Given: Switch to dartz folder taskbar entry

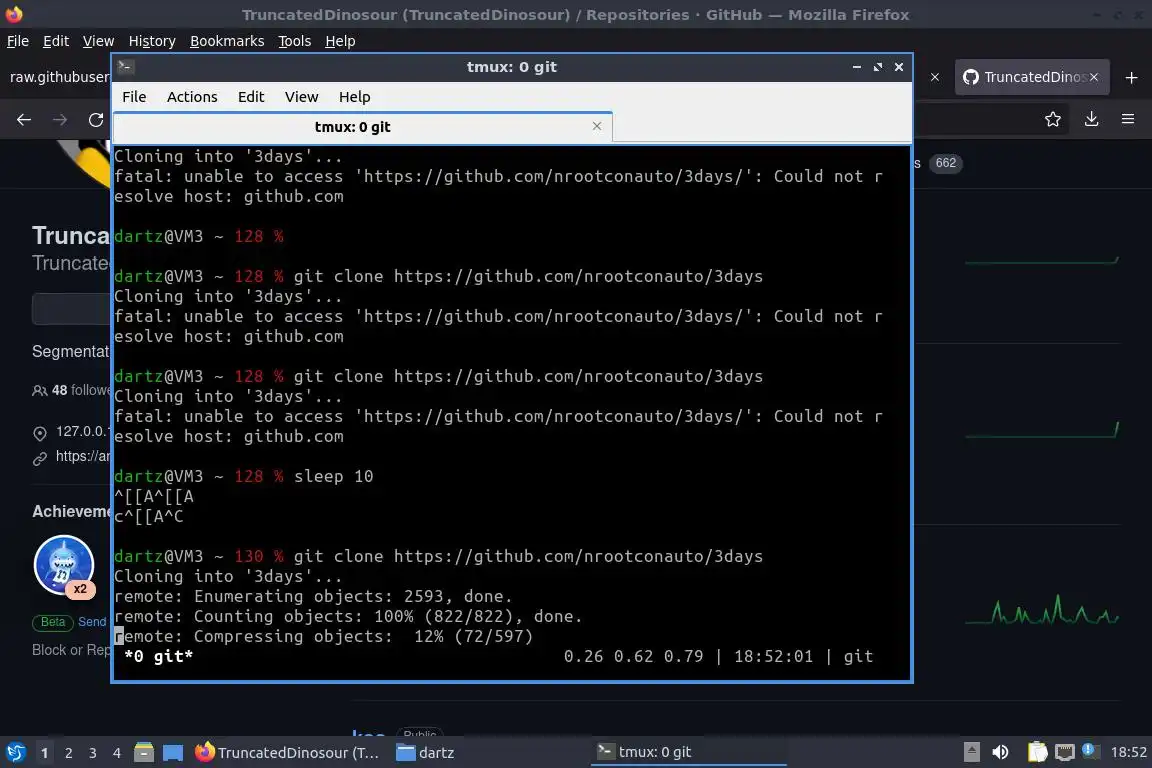Looking at the screenshot, I should [x=425, y=753].
